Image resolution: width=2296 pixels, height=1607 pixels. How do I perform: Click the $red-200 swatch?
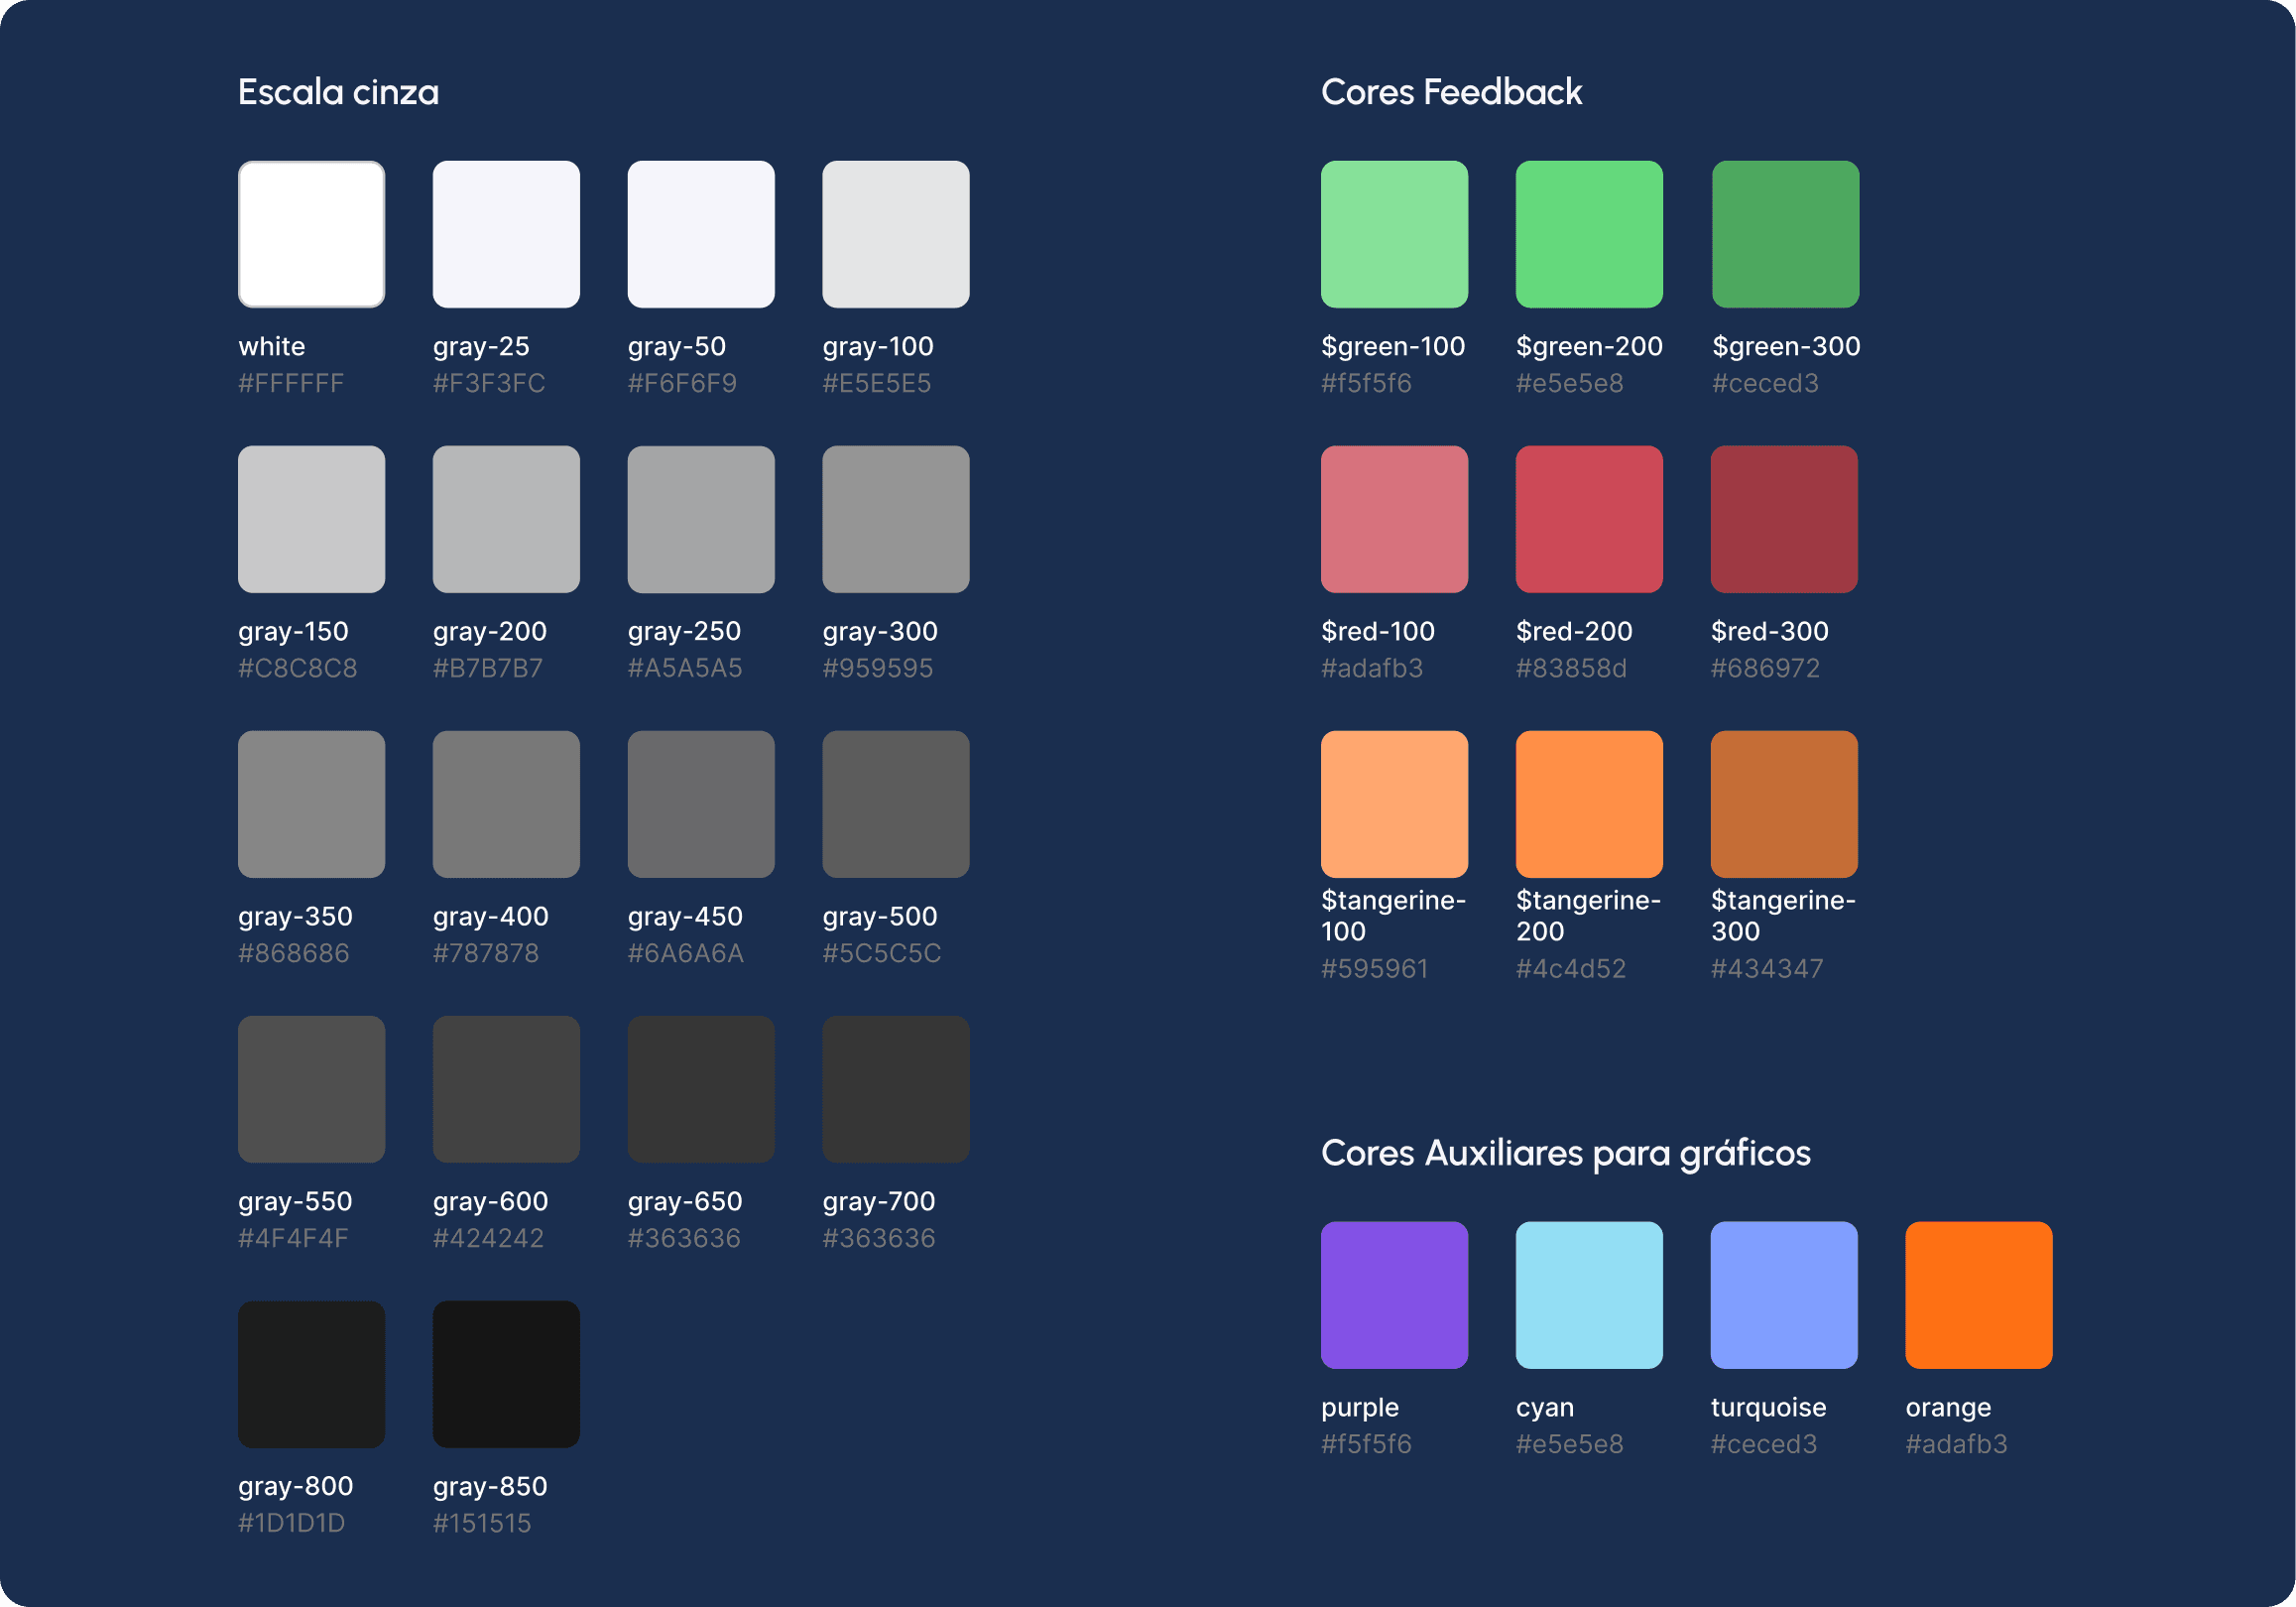[x=1589, y=519]
